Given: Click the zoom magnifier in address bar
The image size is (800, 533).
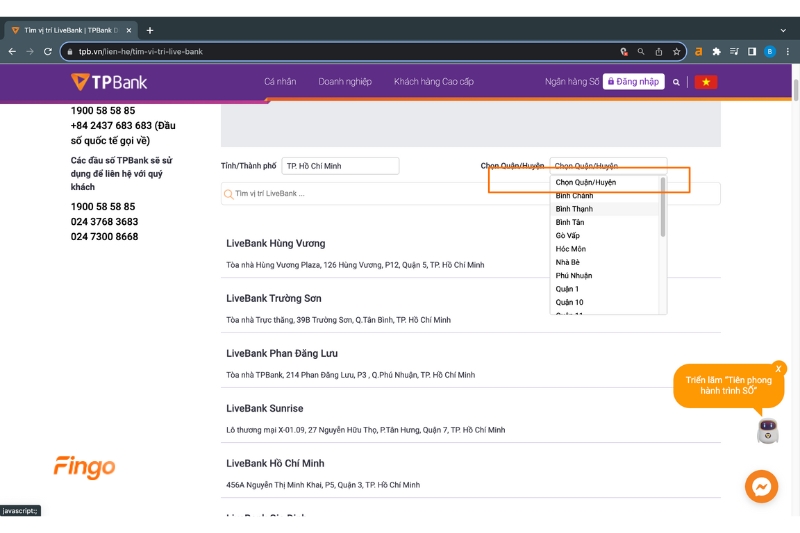Looking at the screenshot, I should click(x=641, y=52).
